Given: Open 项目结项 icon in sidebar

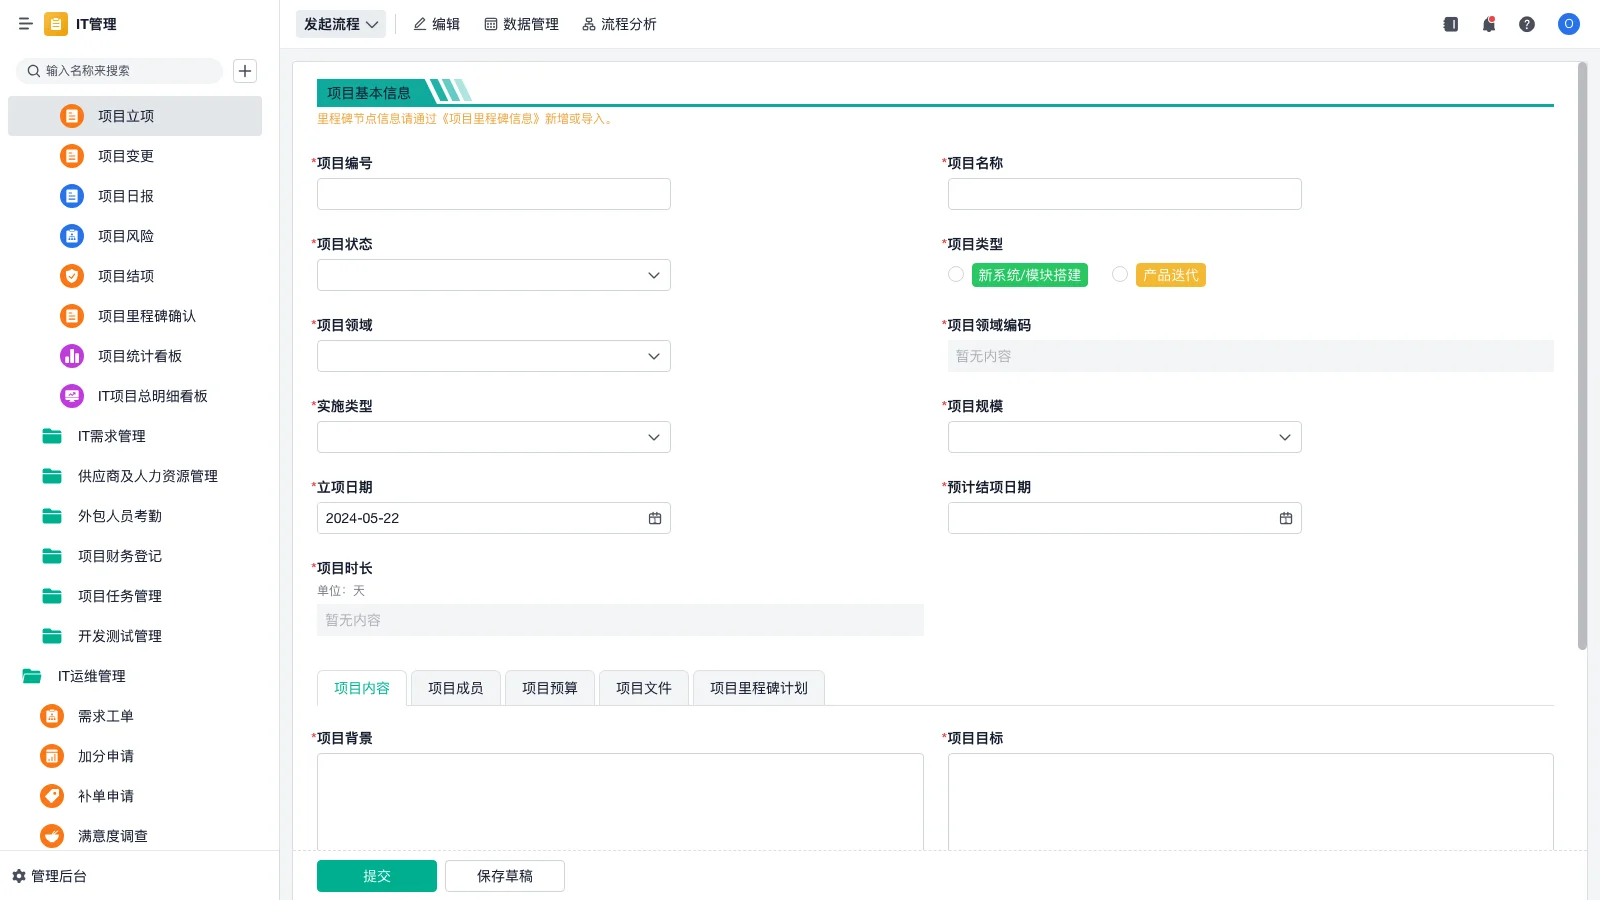Looking at the screenshot, I should [x=72, y=276].
